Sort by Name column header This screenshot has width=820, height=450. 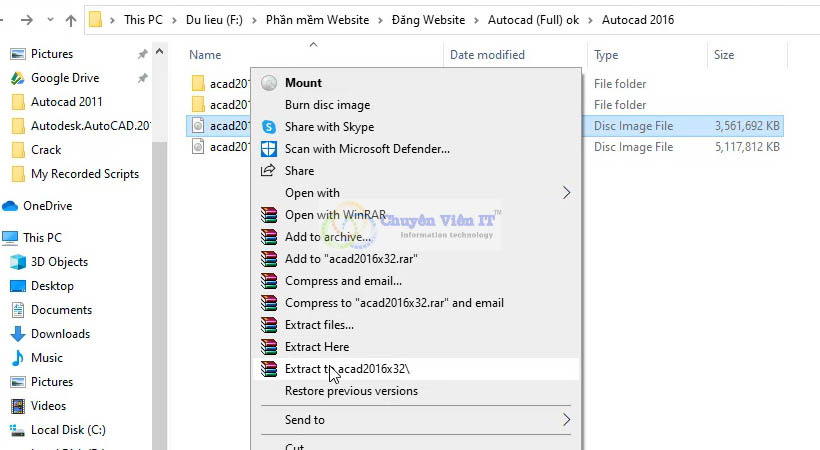[205, 54]
